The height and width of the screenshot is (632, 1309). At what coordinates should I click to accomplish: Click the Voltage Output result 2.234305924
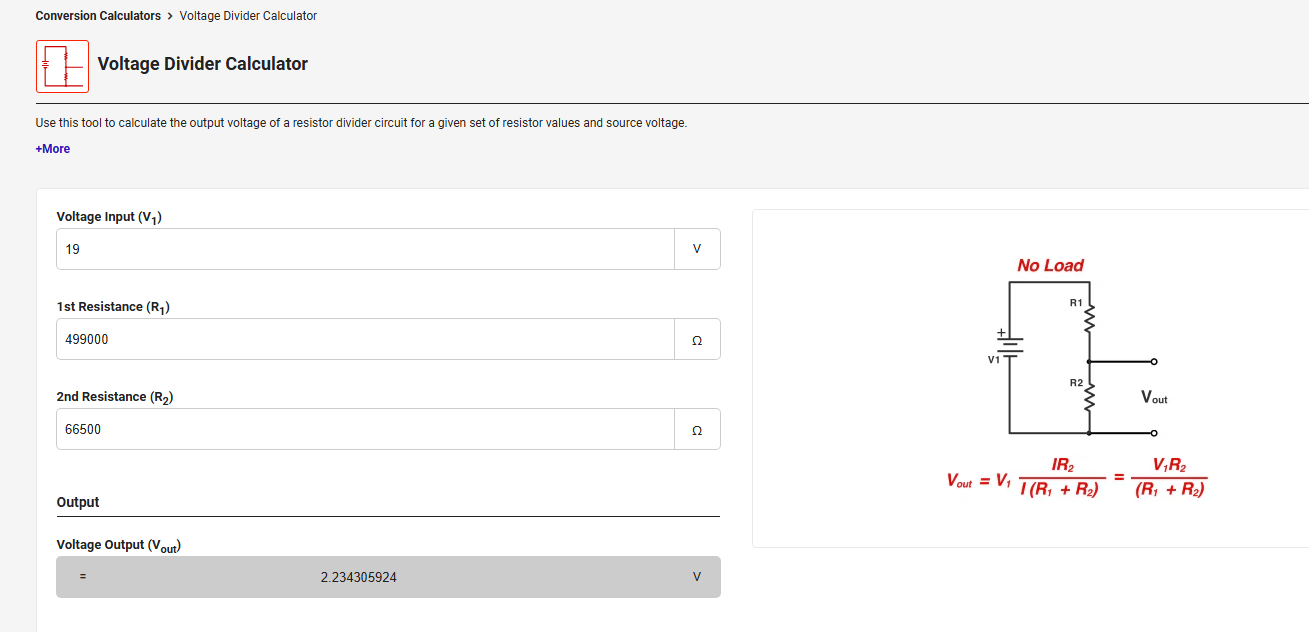[359, 577]
